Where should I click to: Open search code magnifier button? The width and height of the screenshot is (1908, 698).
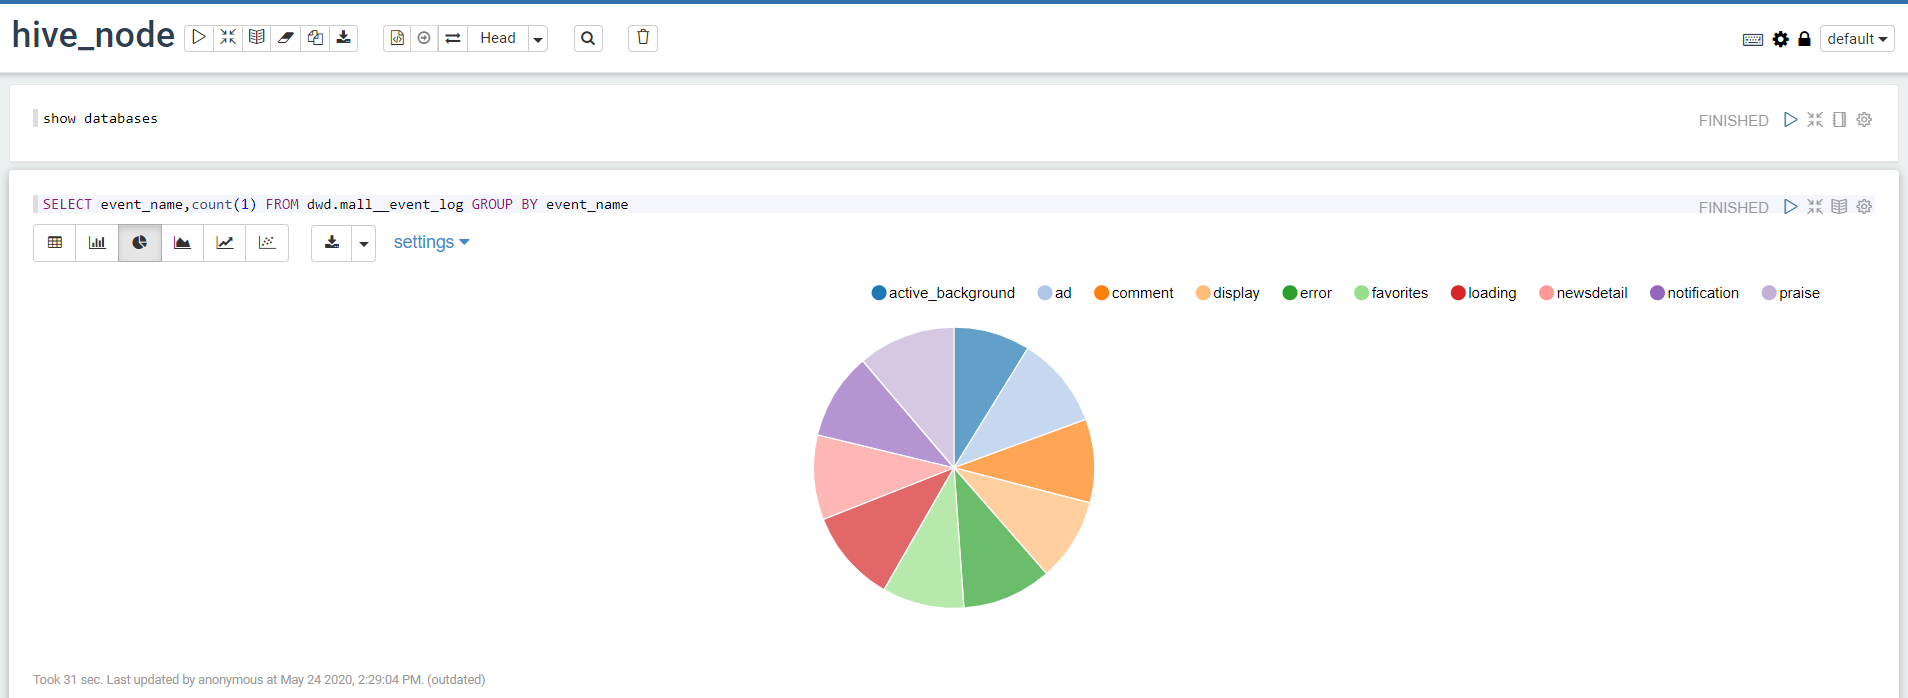588,38
